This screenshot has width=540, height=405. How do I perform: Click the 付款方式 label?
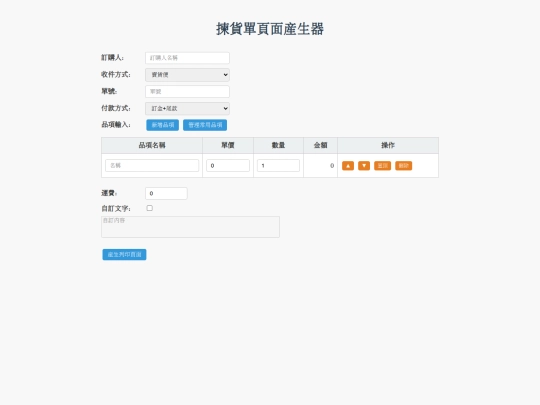(x=116, y=108)
